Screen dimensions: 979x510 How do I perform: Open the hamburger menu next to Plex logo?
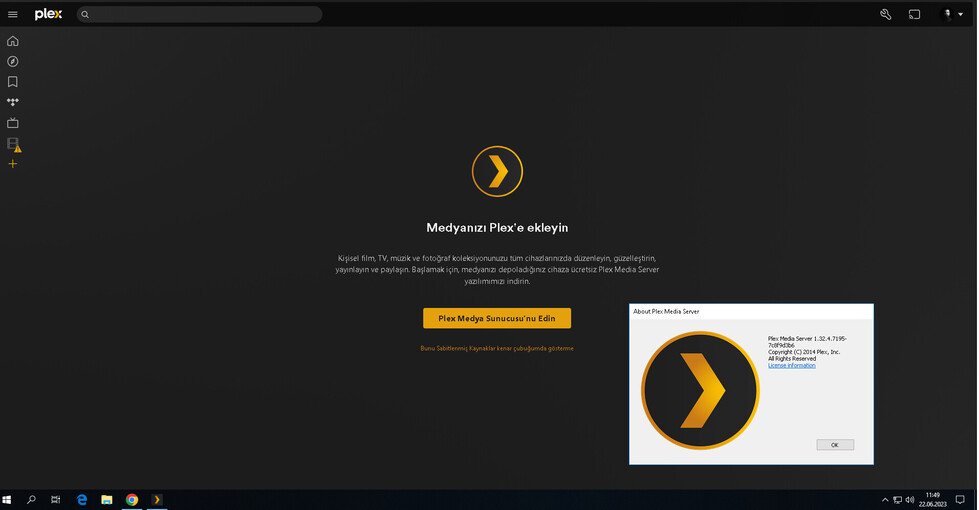point(12,14)
